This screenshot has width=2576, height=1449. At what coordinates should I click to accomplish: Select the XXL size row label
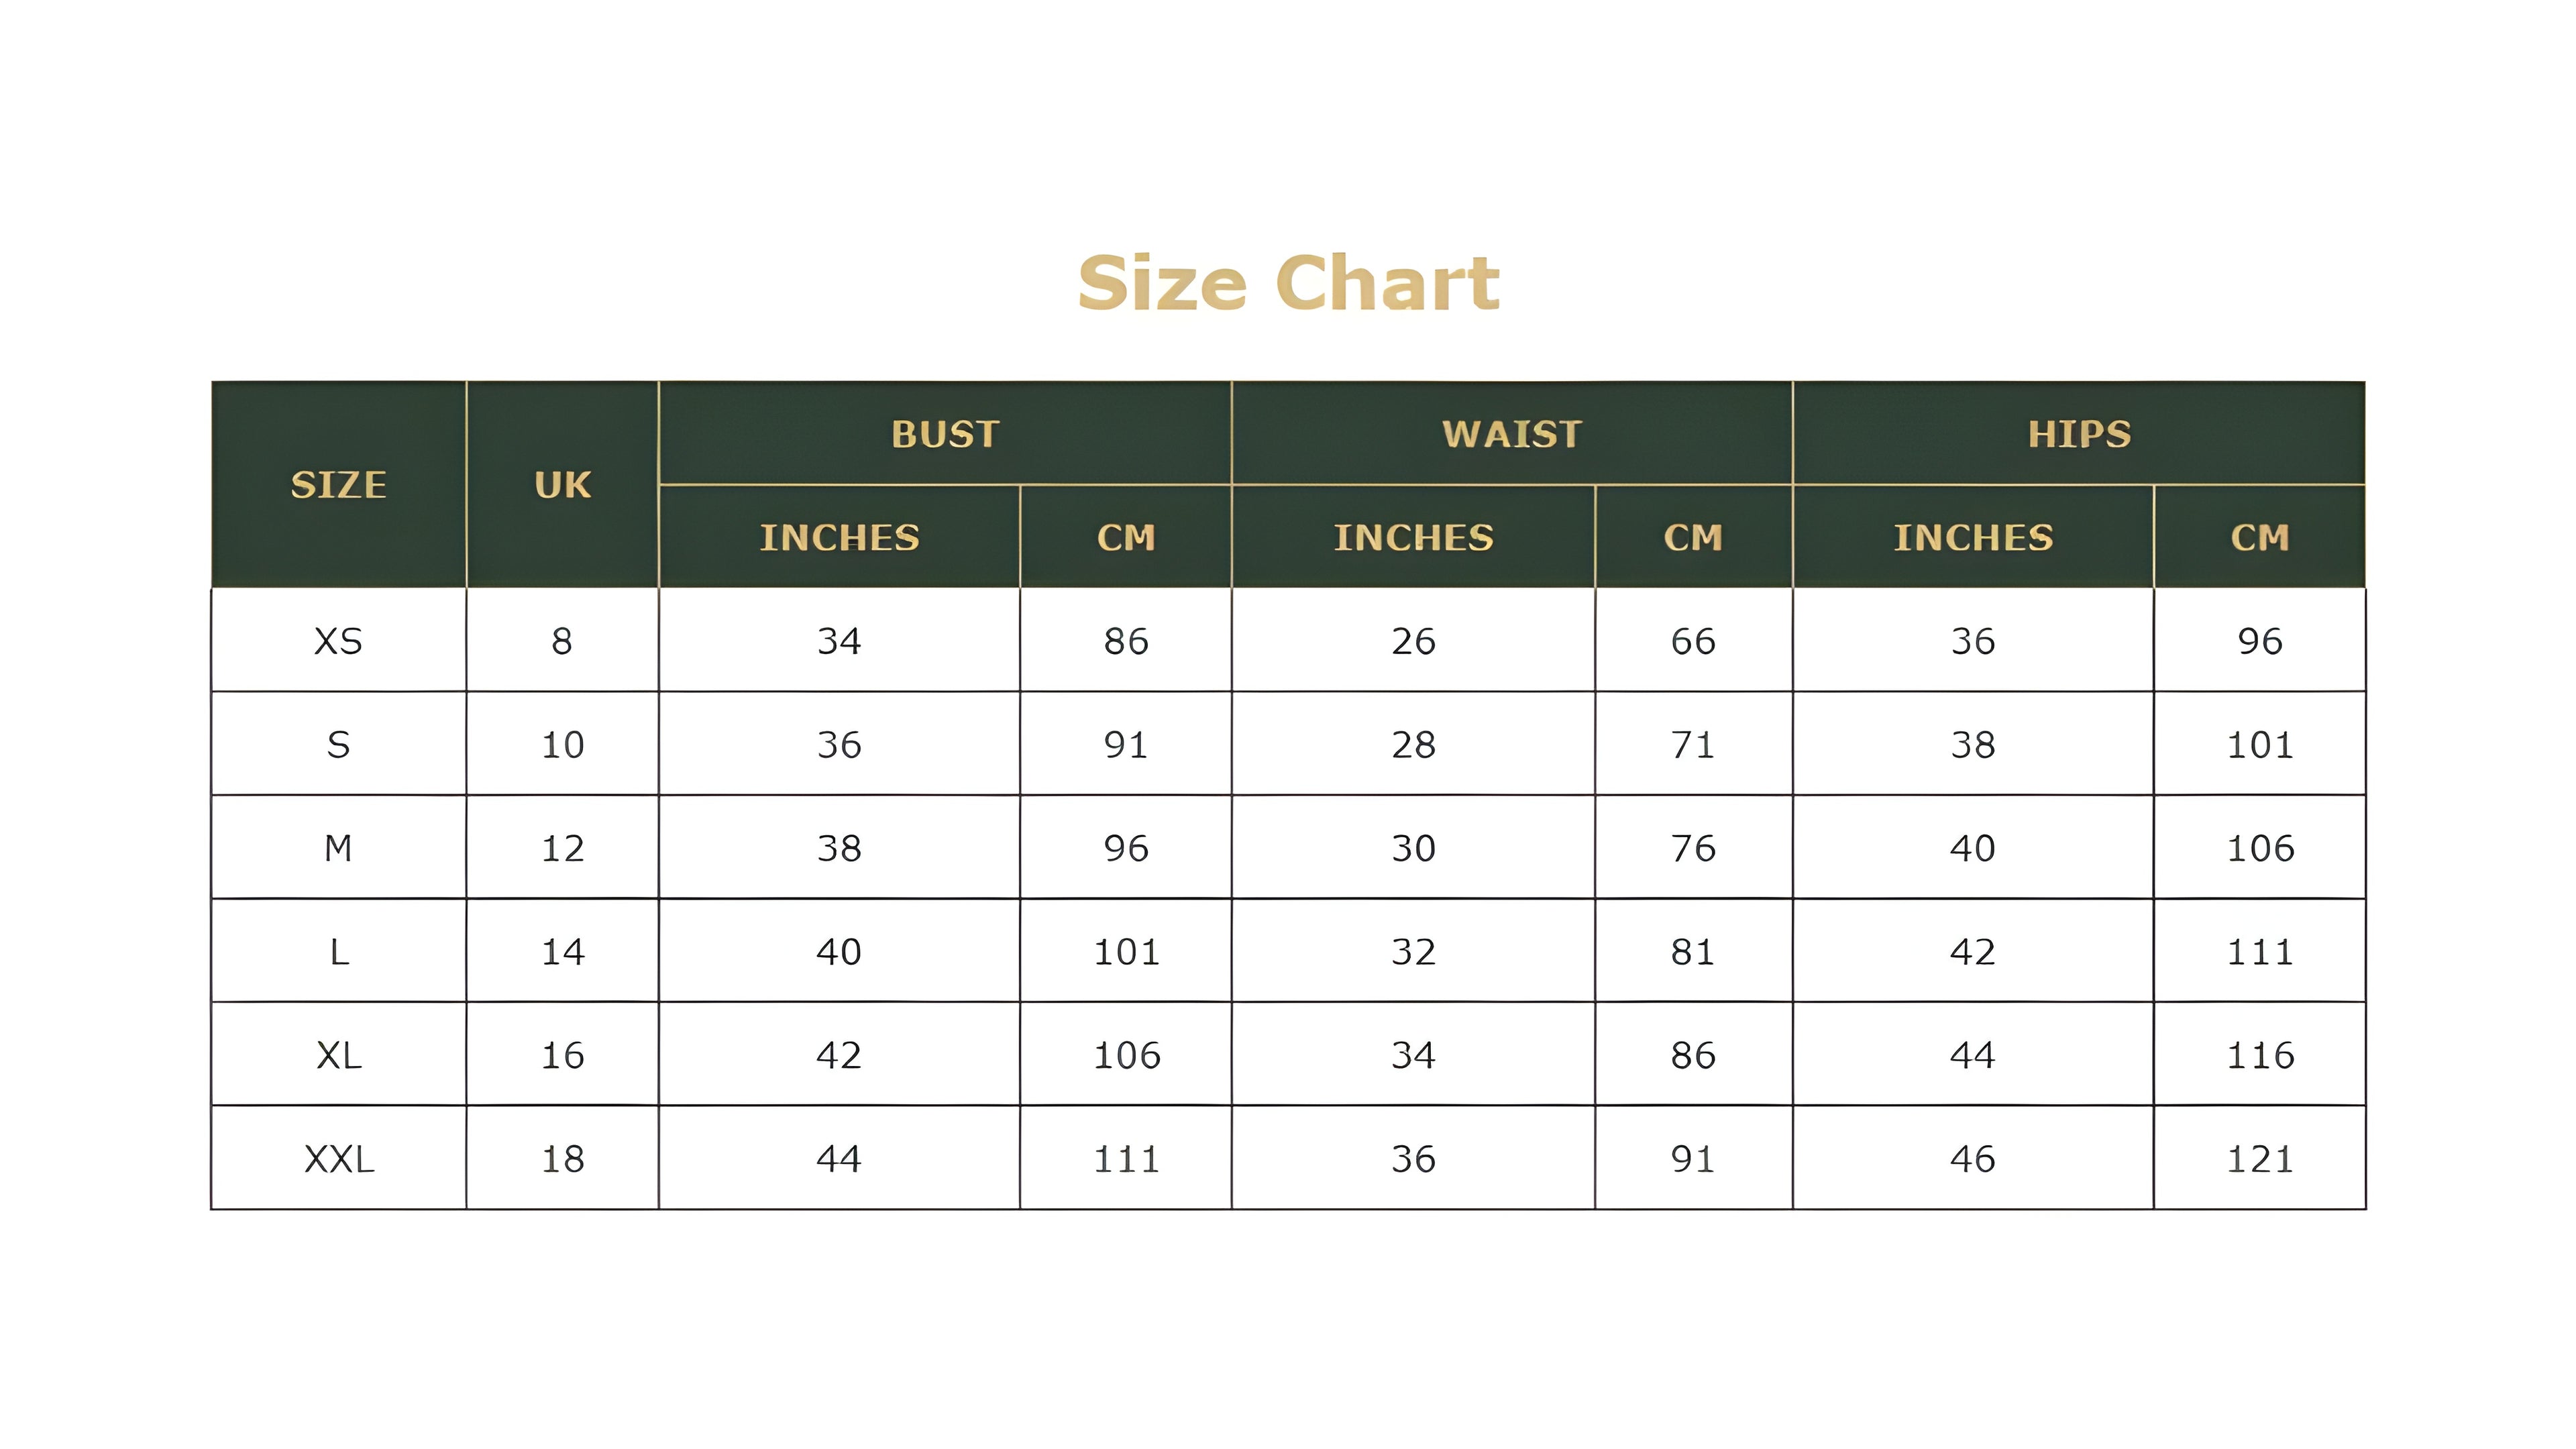coord(338,1159)
